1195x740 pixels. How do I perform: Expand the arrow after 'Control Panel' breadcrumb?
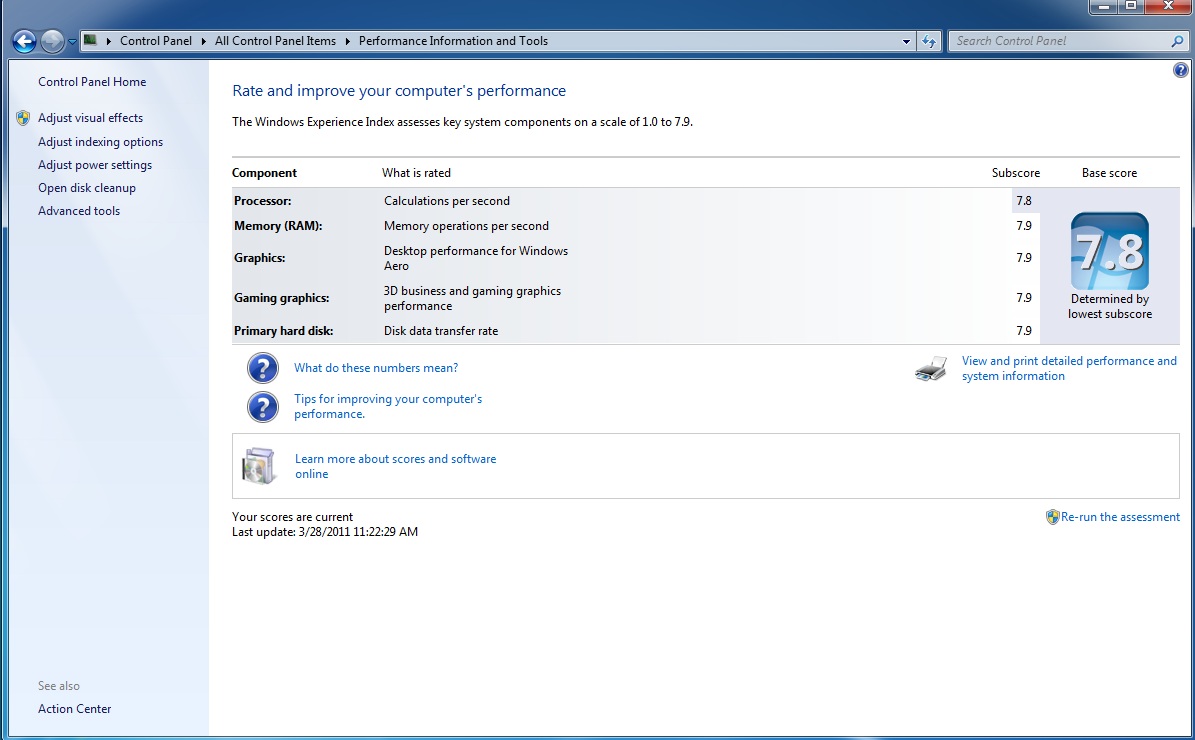(x=203, y=41)
